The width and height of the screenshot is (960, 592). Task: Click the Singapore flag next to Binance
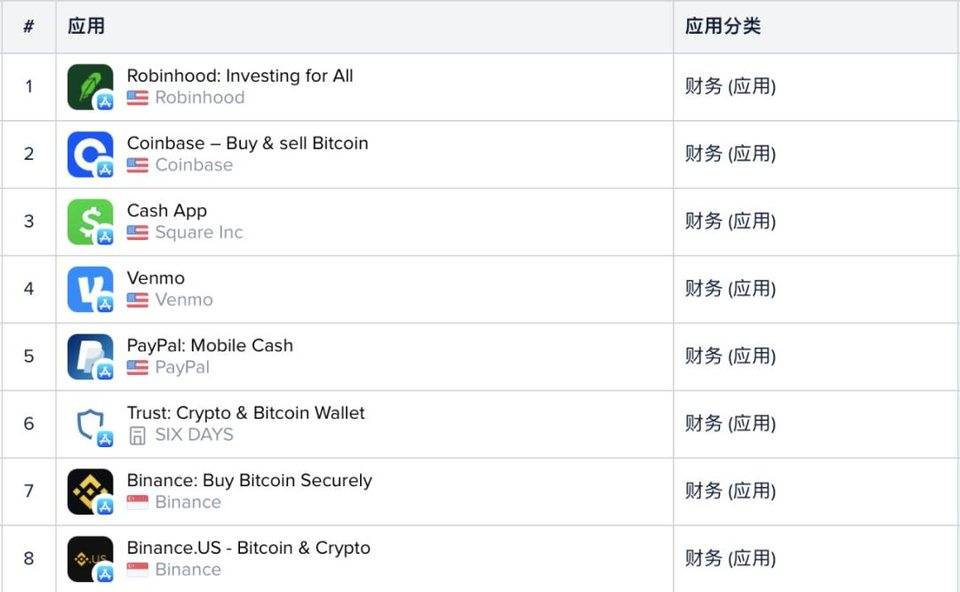(136, 503)
